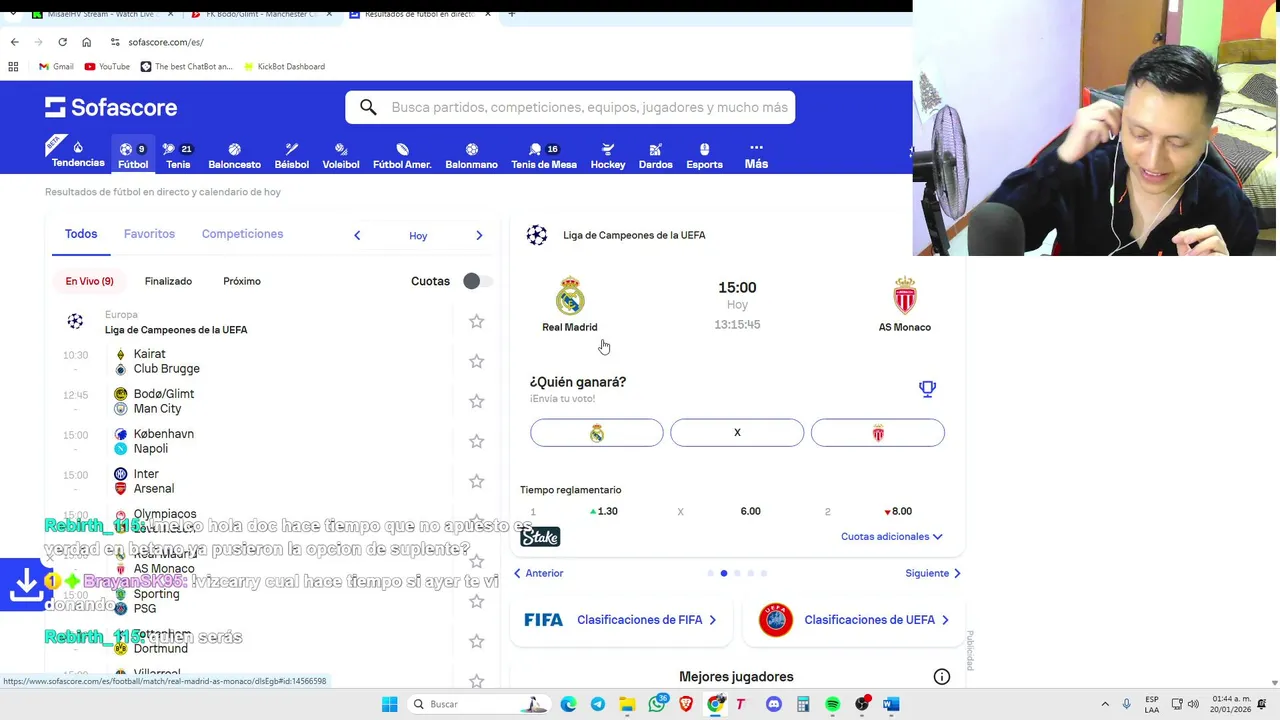
Task: Switch to the Todos tab
Action: [x=81, y=234]
